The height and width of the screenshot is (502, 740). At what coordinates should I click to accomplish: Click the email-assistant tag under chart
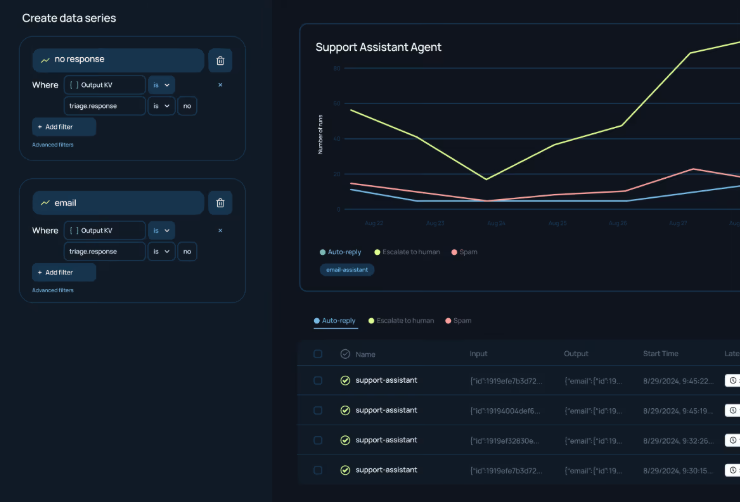tap(347, 270)
